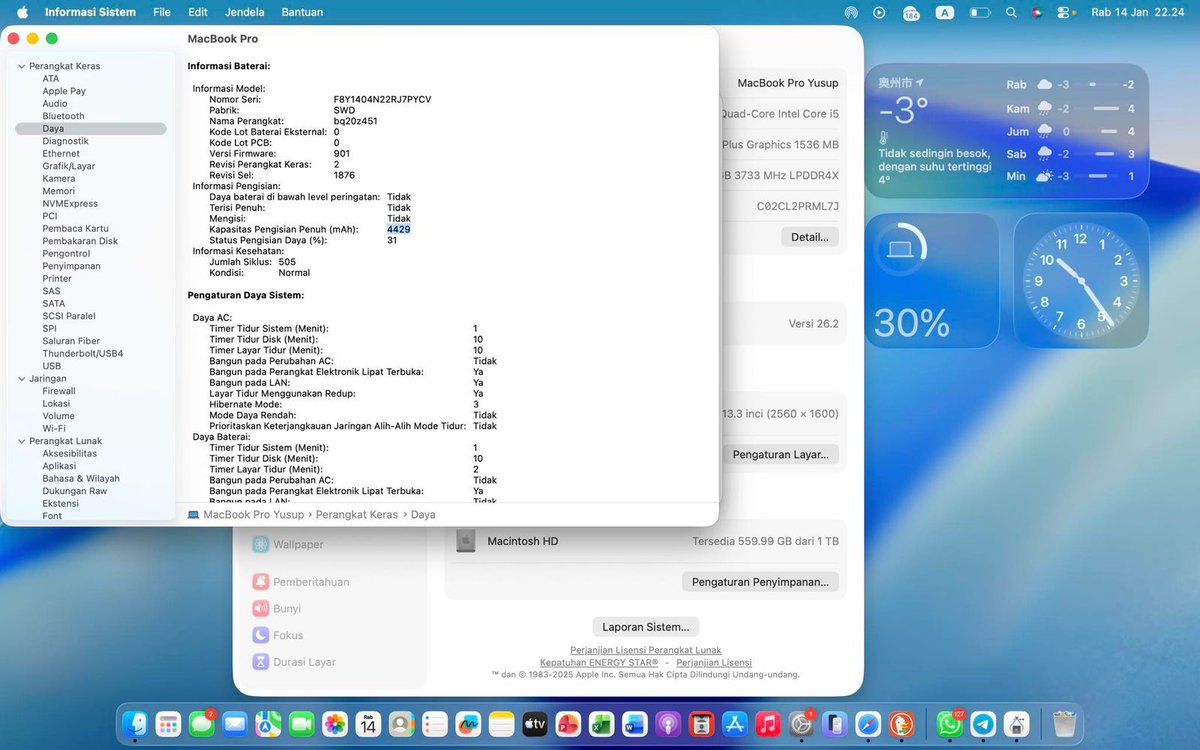The height and width of the screenshot is (750, 1200).
Task: Open Photos app in the dock
Action: (335, 724)
